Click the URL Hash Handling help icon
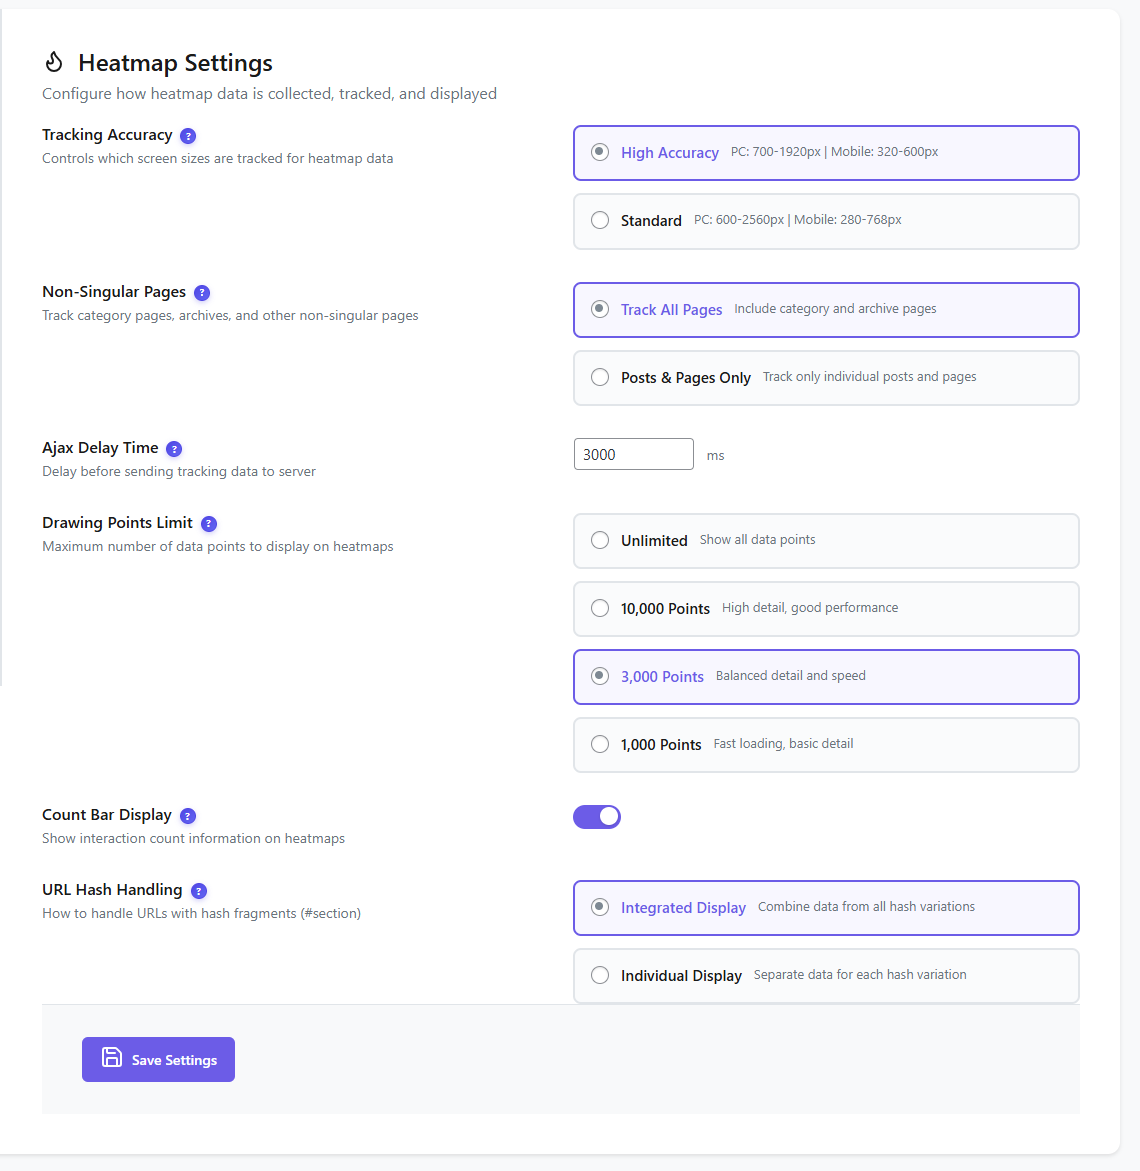This screenshot has height=1171, width=1140. 198,890
